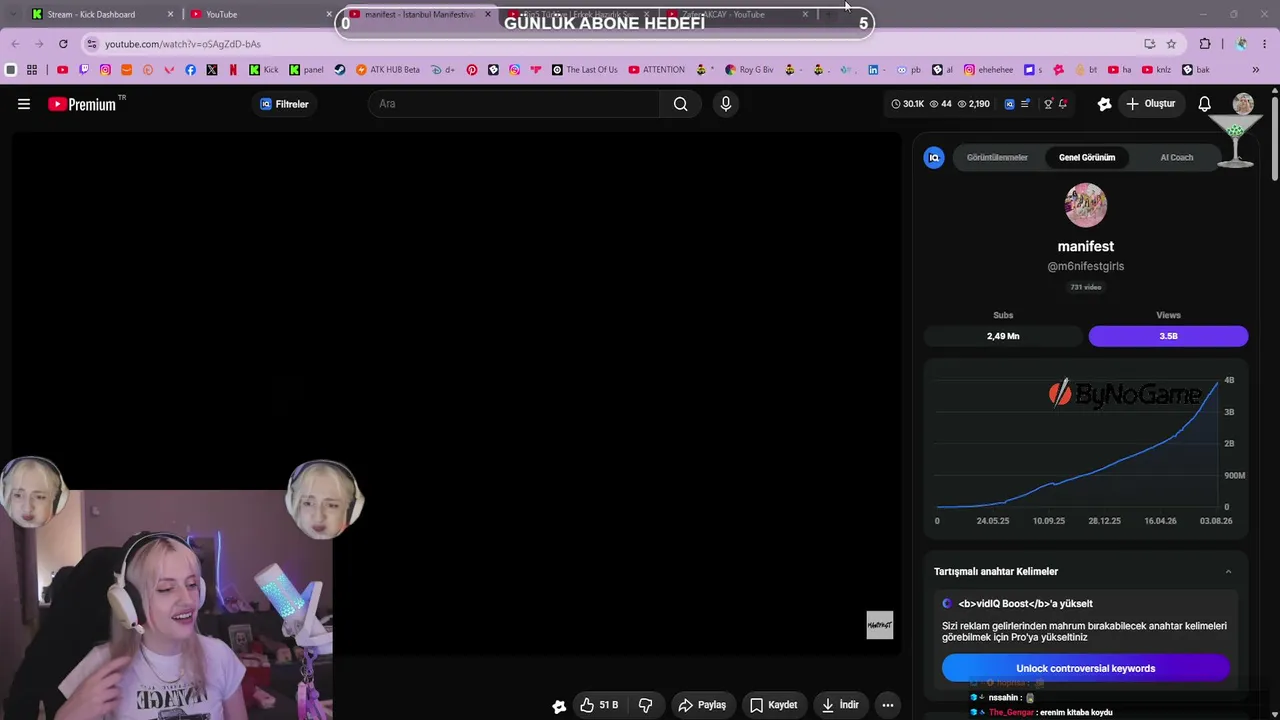
Task: Click the vidIQ flower icon beside like button
Action: tap(559, 706)
